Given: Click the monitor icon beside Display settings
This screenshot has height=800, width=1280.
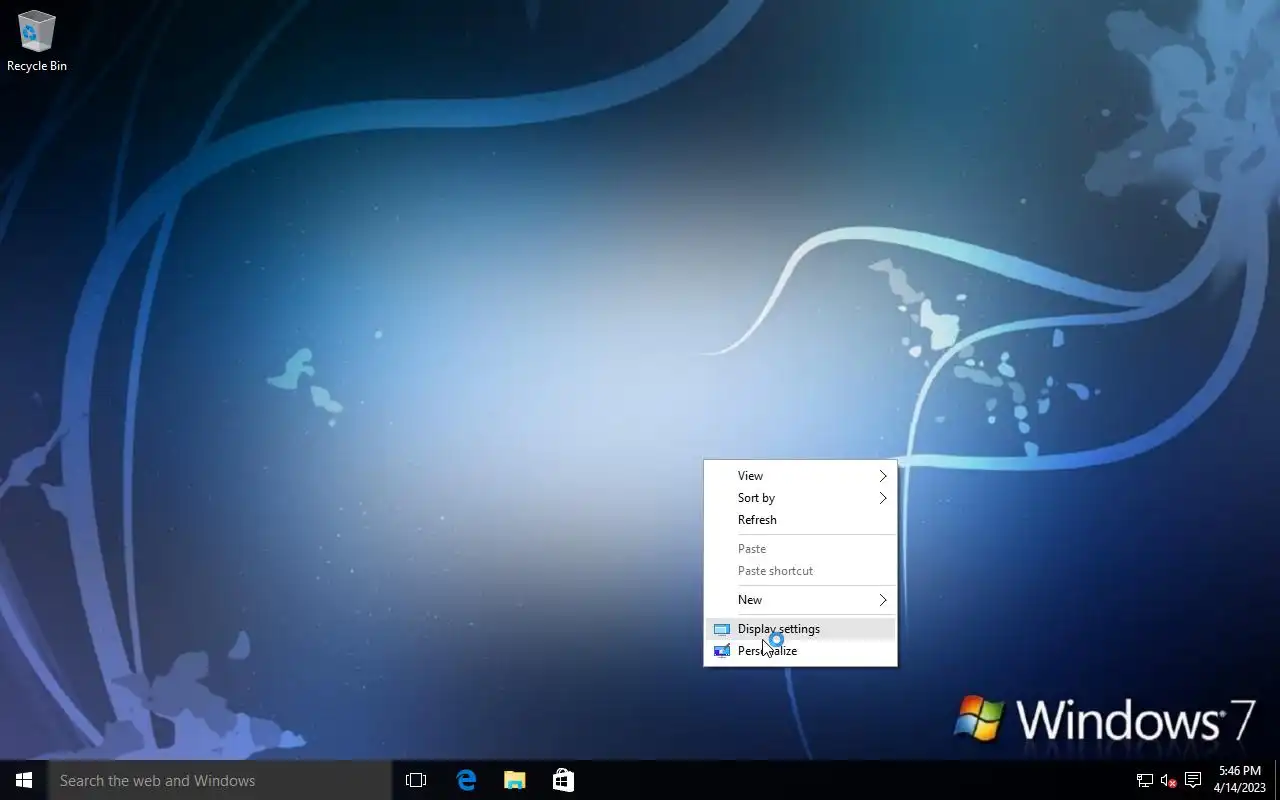Looking at the screenshot, I should click(x=722, y=629).
